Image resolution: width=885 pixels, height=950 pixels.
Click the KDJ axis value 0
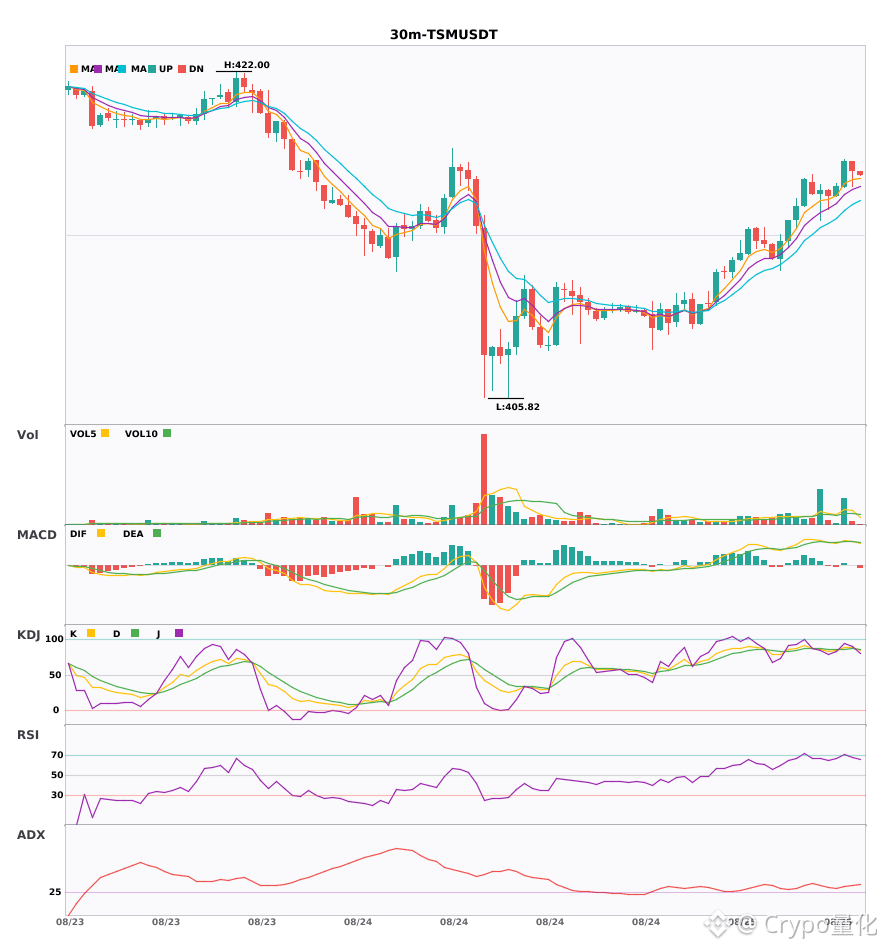pos(56,710)
